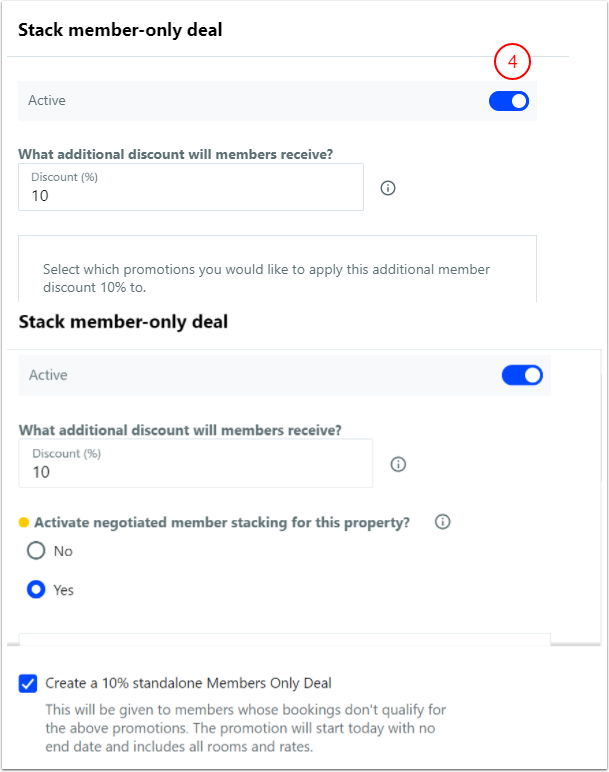Uncheck Create a 10% standalone Members Only Deal
Screen dimensions: 609x772
[27, 684]
